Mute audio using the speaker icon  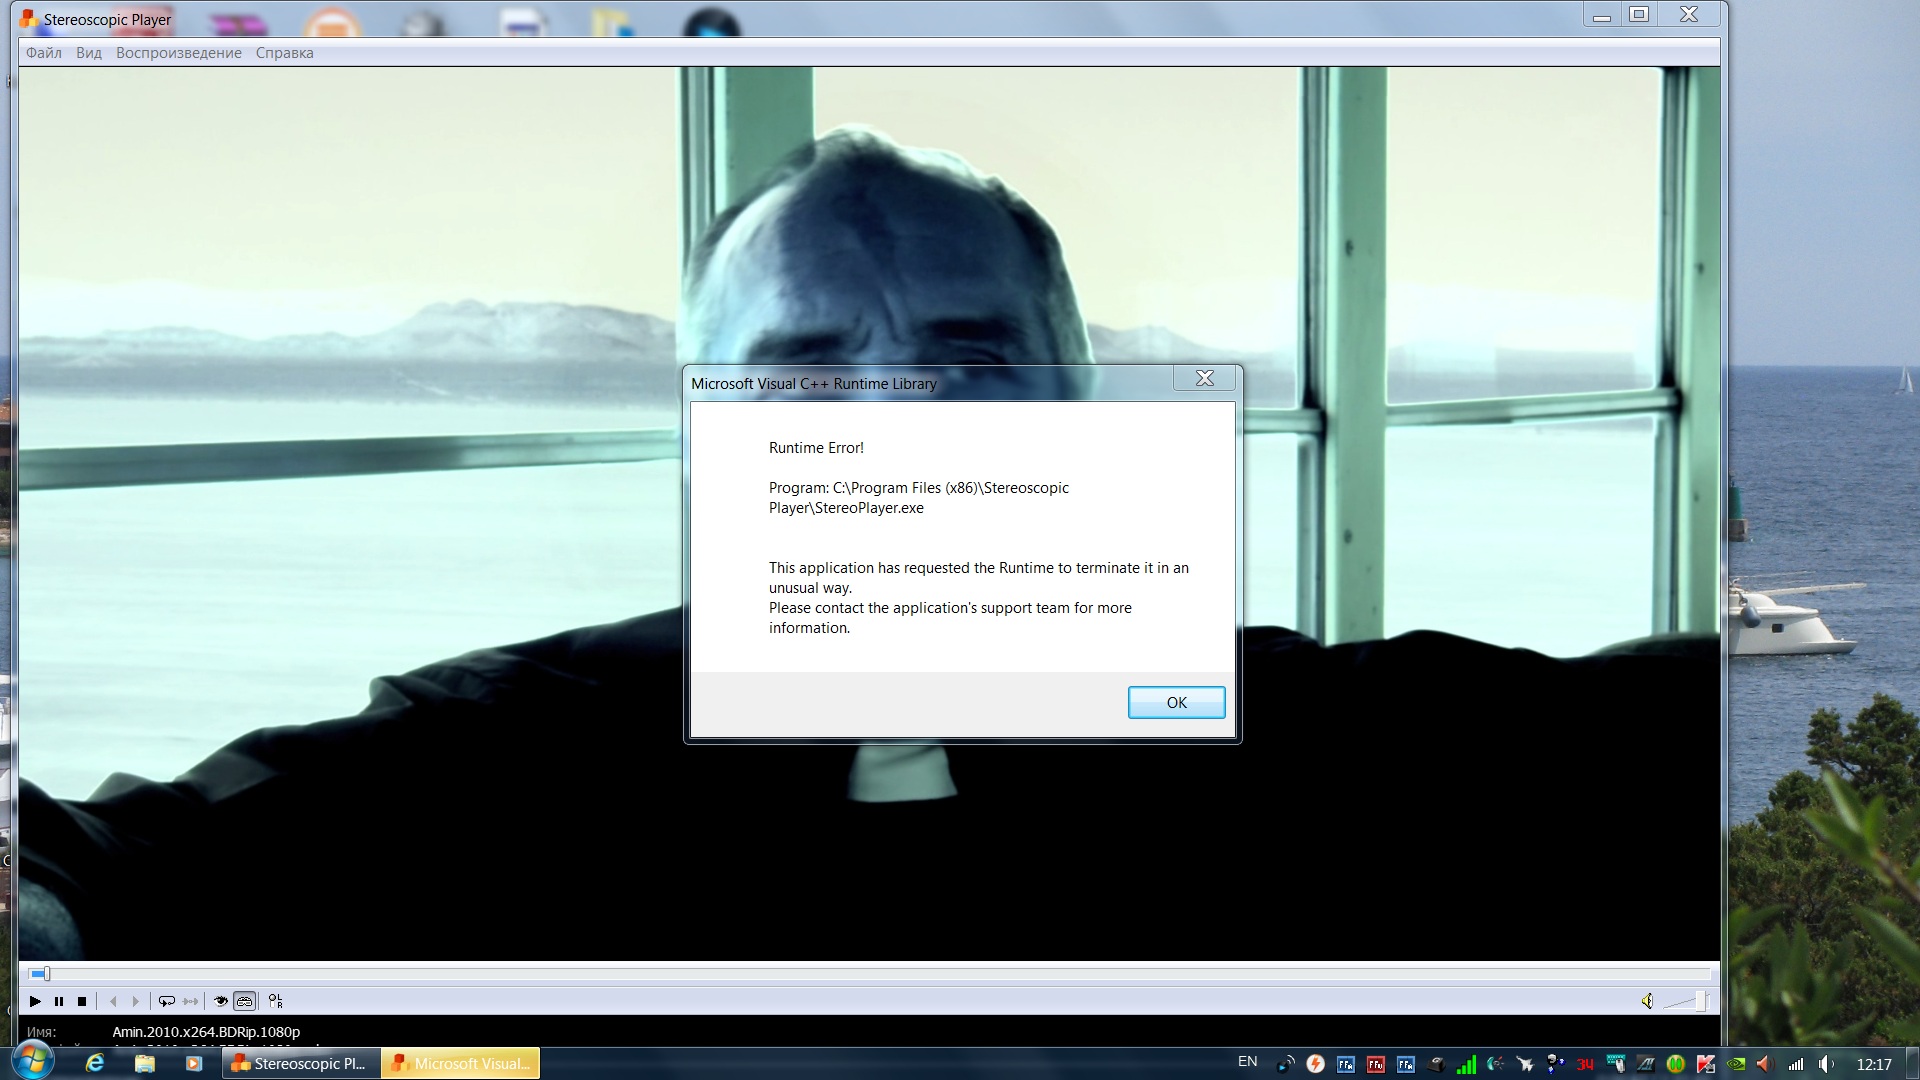coord(1647,1001)
